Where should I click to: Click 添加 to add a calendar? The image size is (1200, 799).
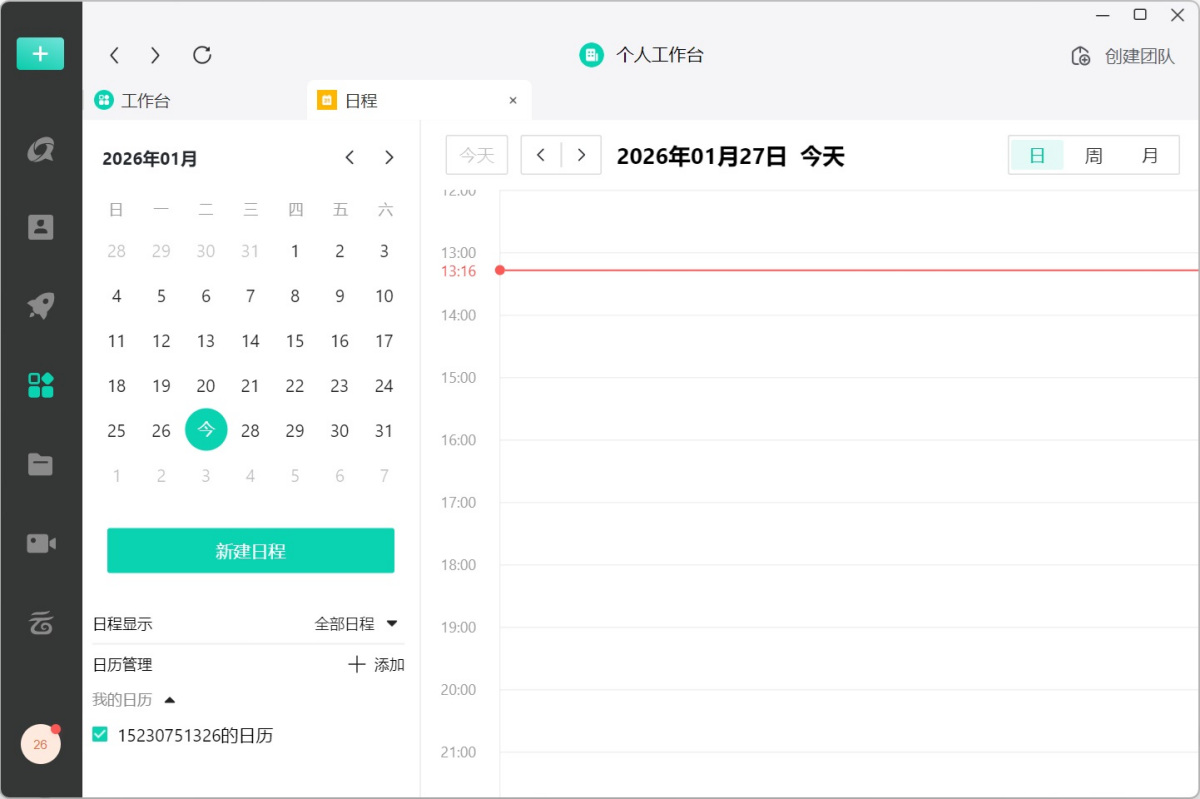[376, 665]
